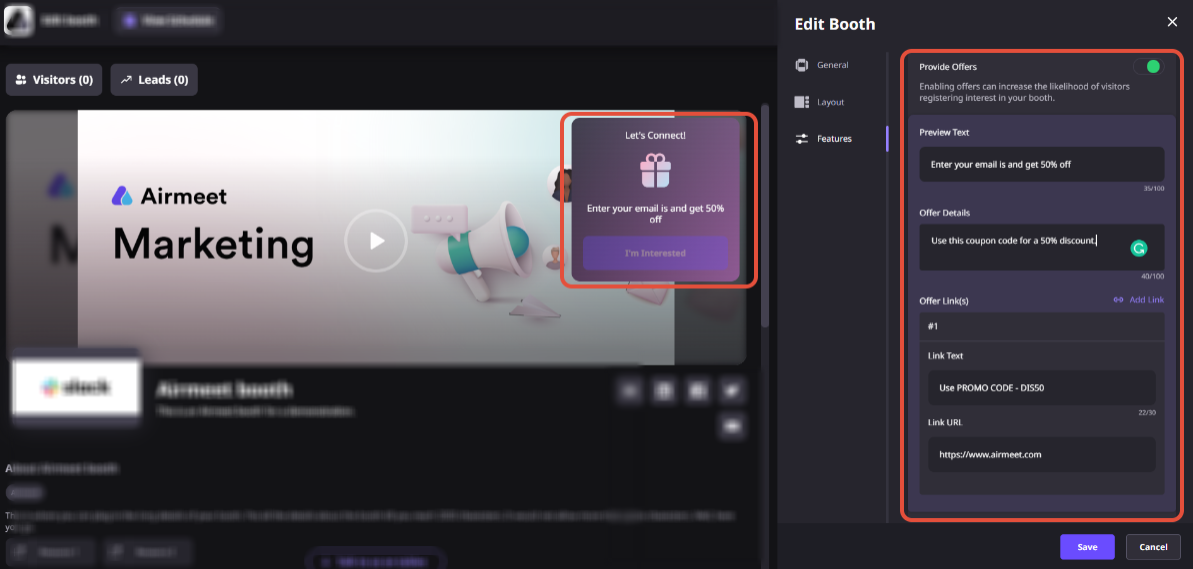Open the Layout tab in Edit Booth
Image resolution: width=1193 pixels, height=569 pixels.
click(830, 102)
